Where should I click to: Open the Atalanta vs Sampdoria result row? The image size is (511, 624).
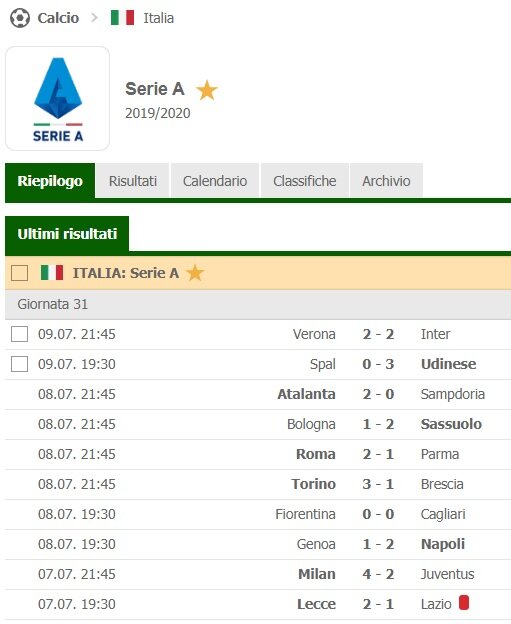click(x=258, y=394)
